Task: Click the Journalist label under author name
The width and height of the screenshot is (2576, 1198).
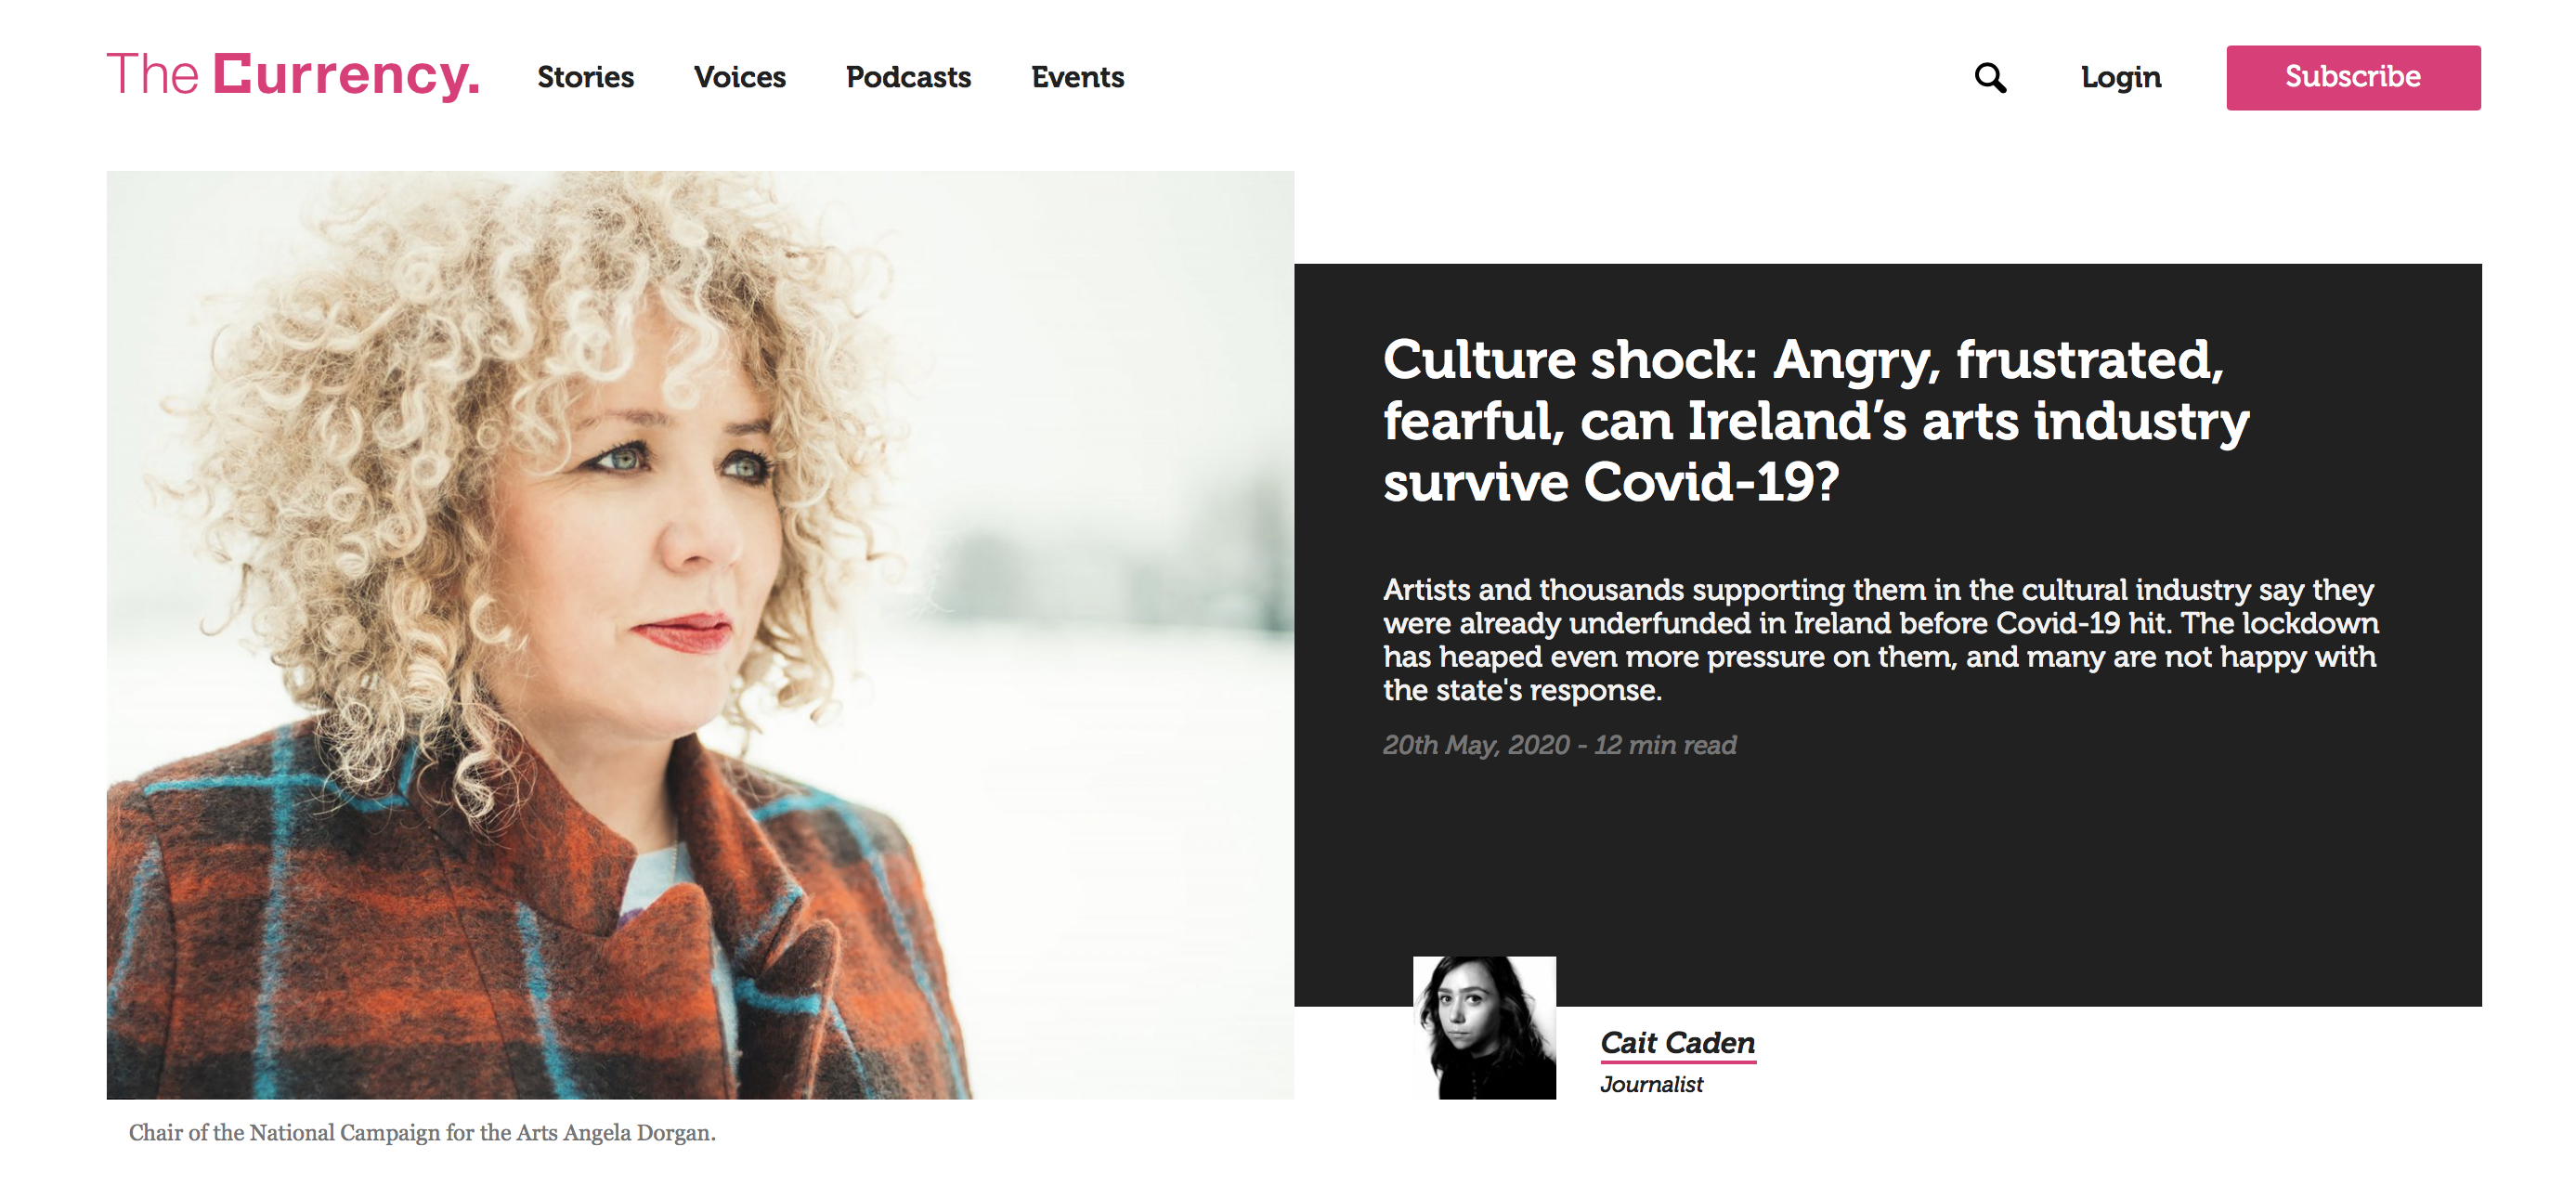Action: click(1651, 1084)
